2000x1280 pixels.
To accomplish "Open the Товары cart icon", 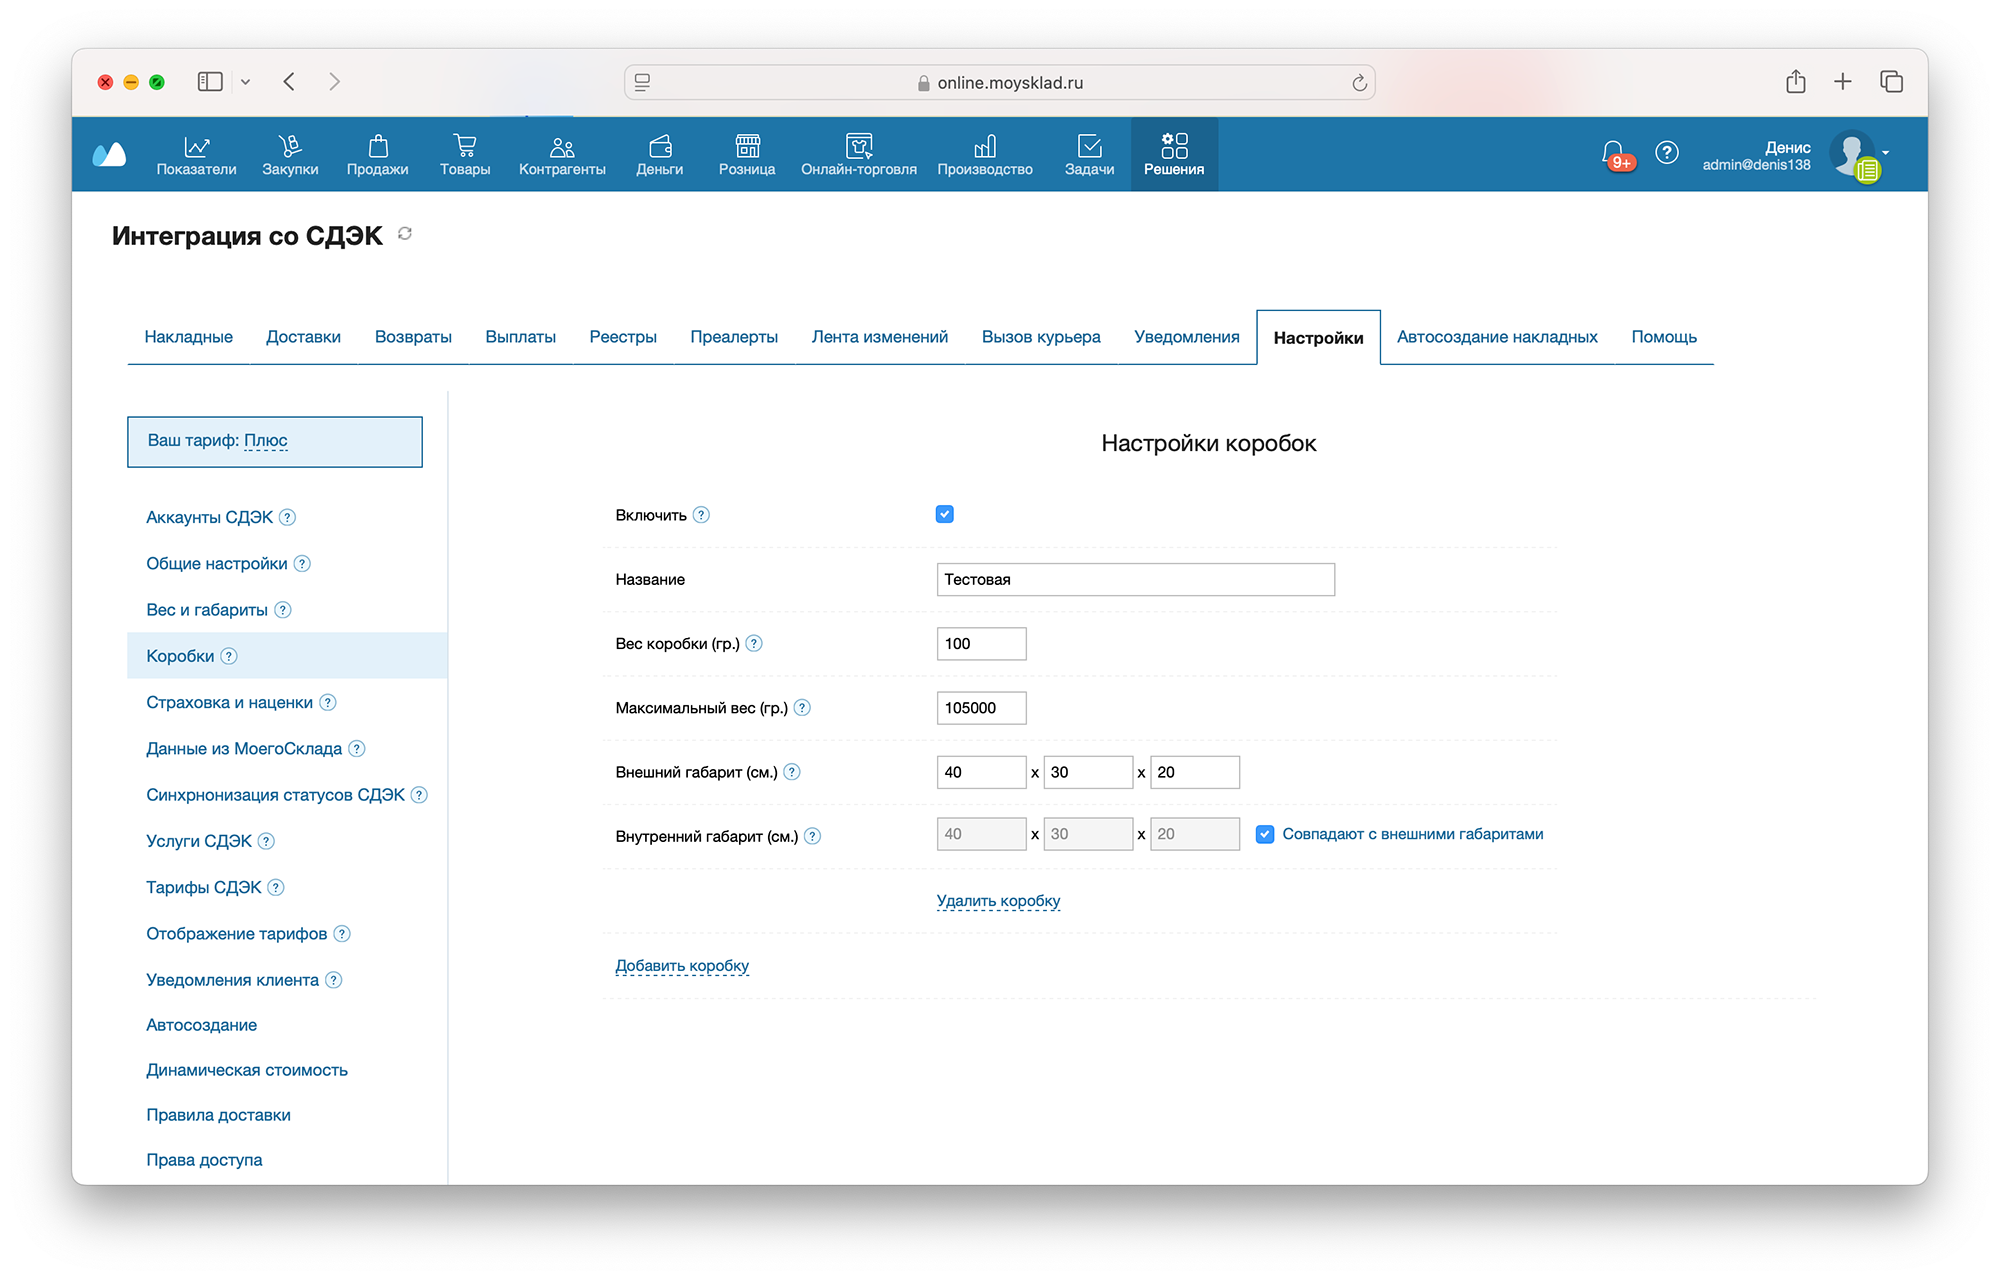I will click(465, 146).
